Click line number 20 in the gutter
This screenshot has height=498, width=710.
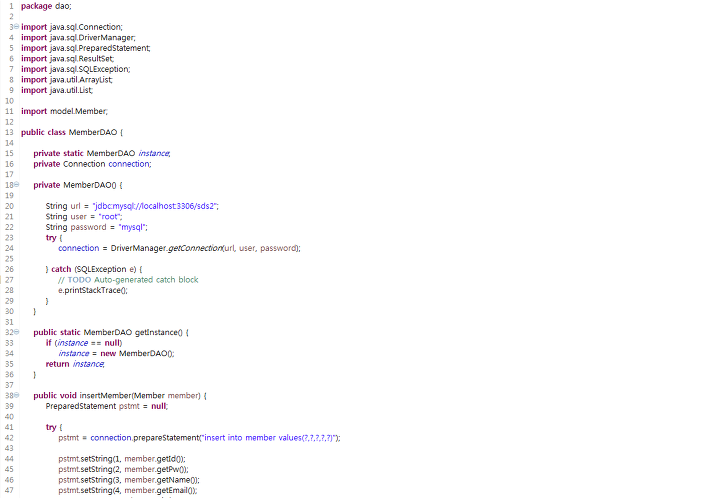[x=9, y=206]
